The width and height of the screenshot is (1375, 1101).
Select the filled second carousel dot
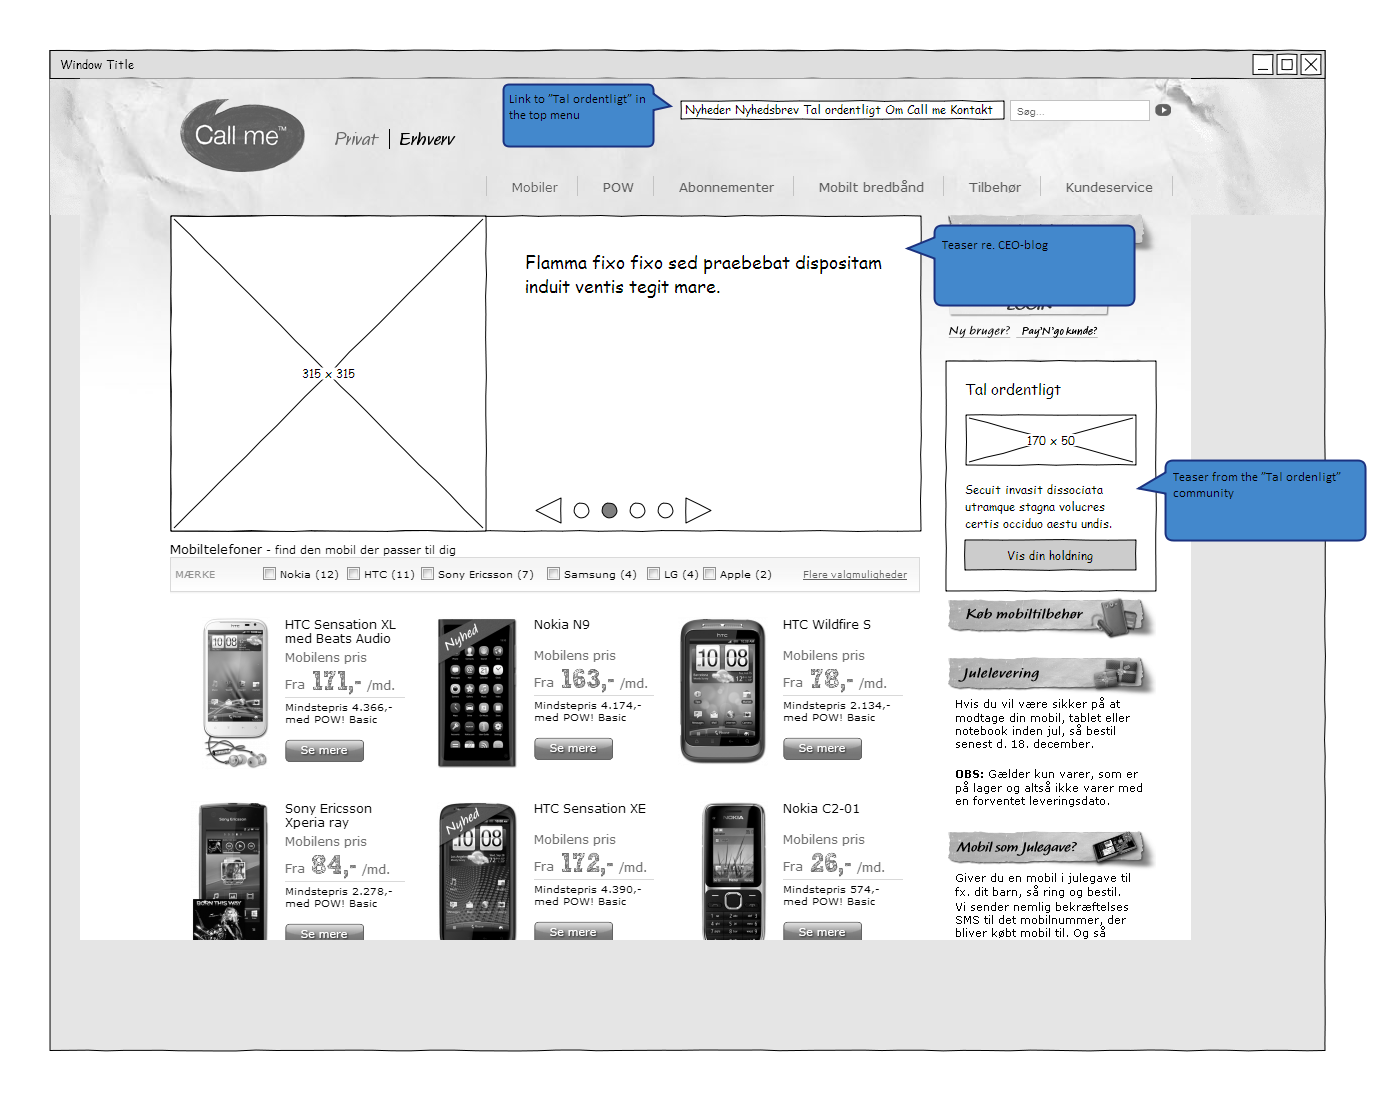[609, 510]
